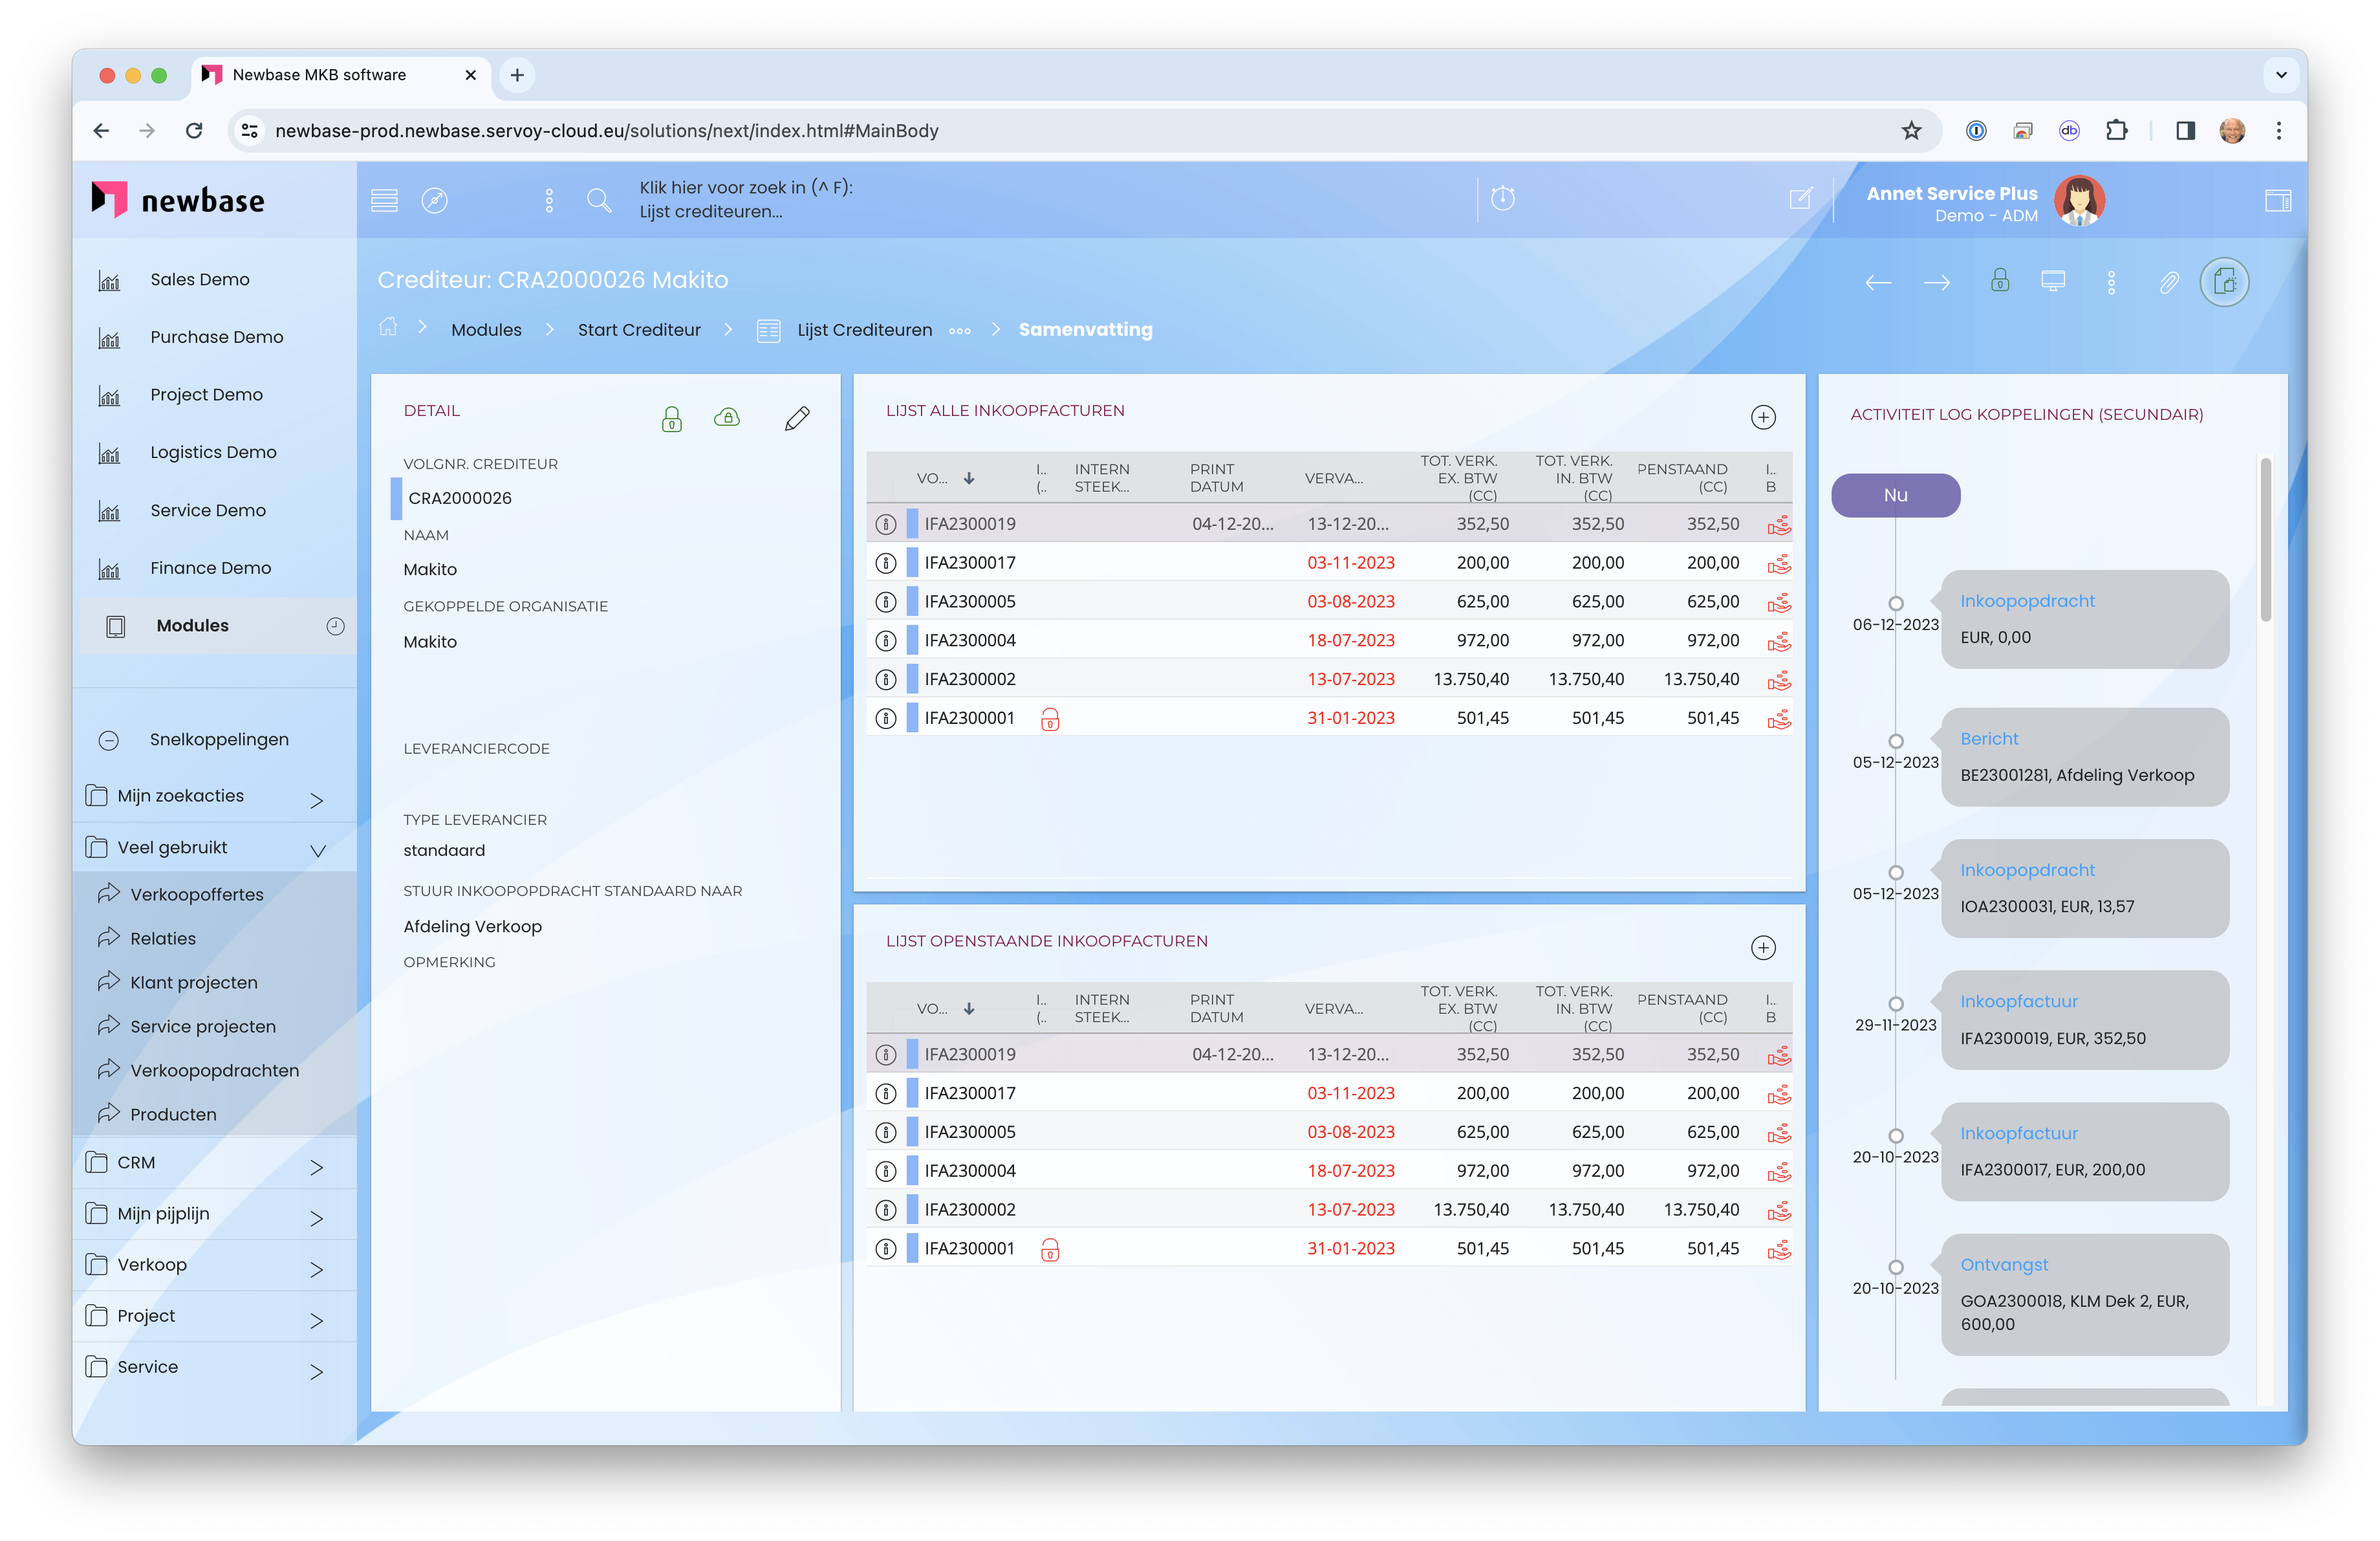
Task: Add invoice via plus in Lijst alle inkoopfacturen
Action: click(x=1763, y=417)
